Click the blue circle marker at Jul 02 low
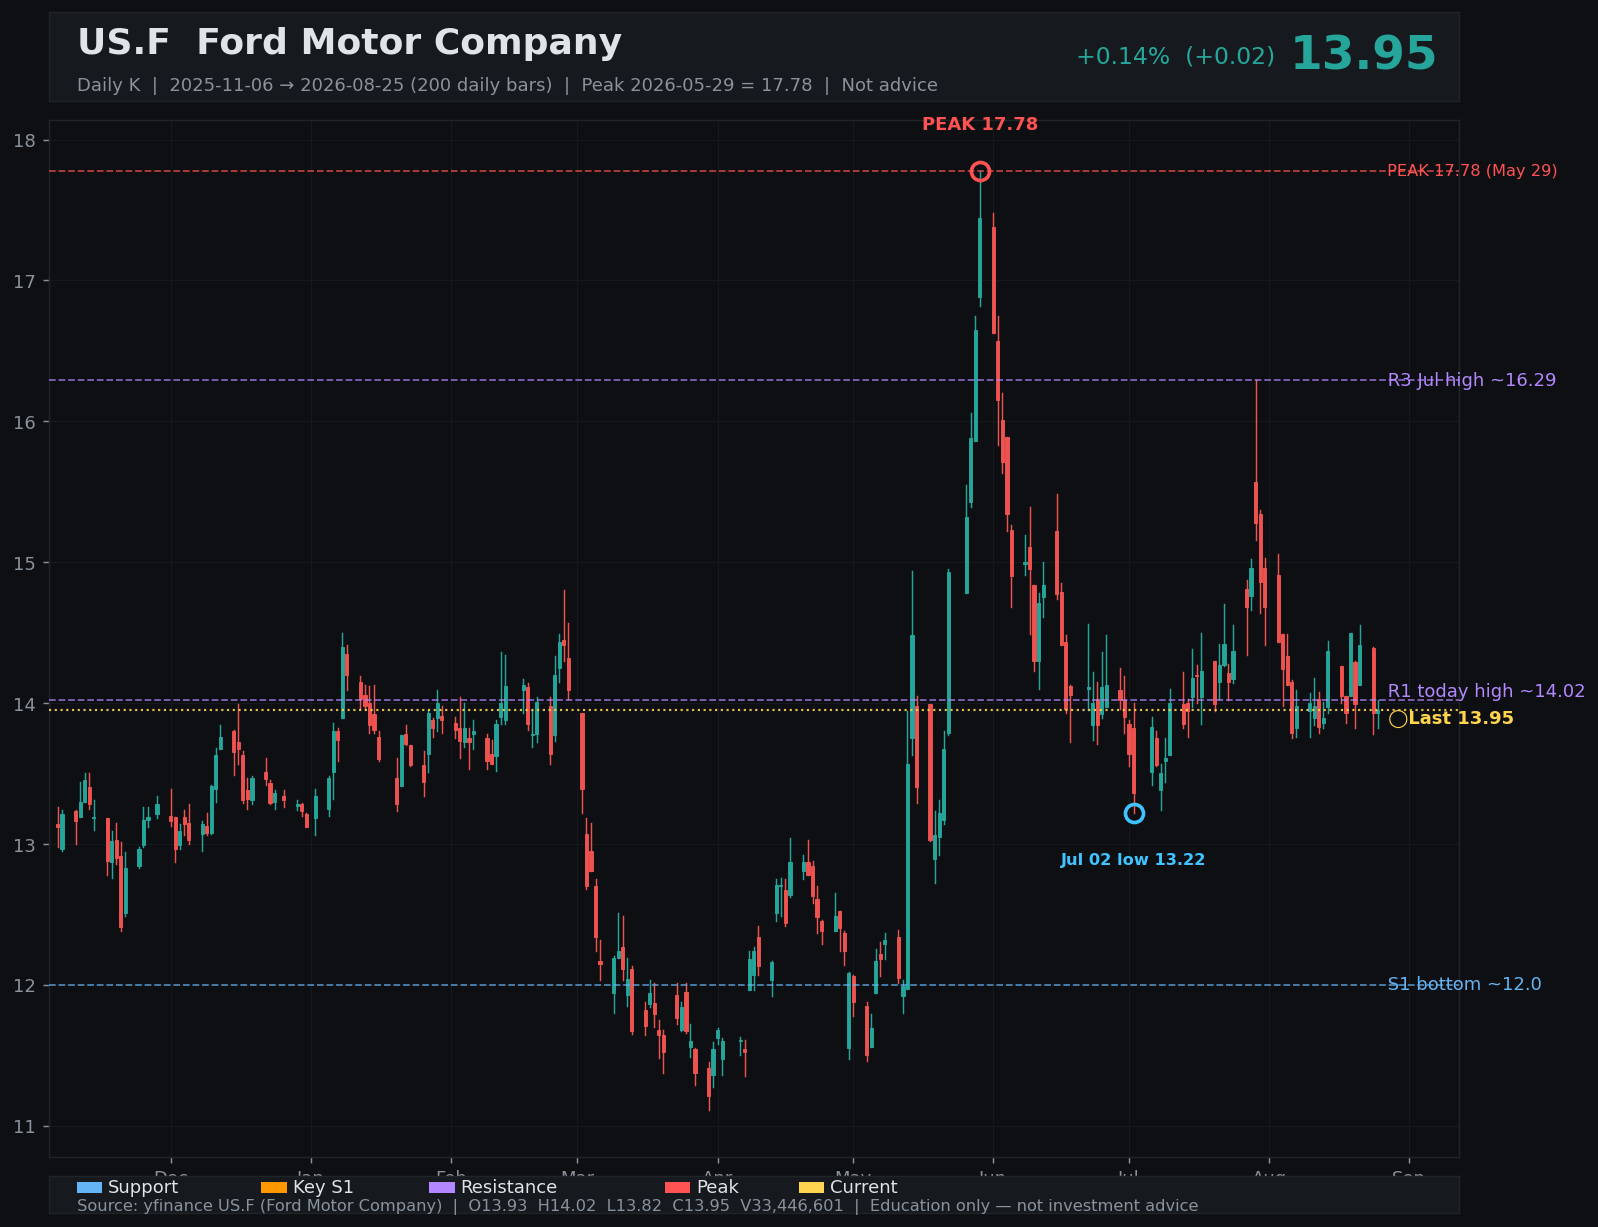The height and width of the screenshot is (1227, 1598). [x=1134, y=813]
